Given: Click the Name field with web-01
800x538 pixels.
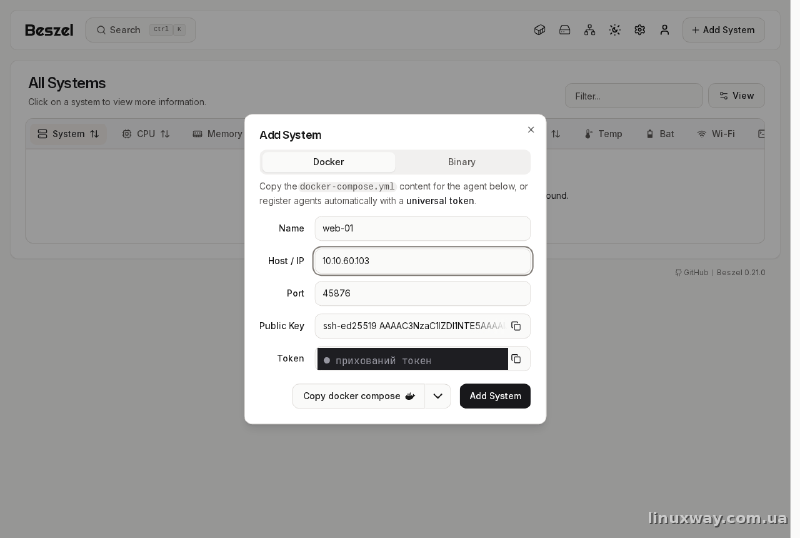Looking at the screenshot, I should (x=422, y=228).
